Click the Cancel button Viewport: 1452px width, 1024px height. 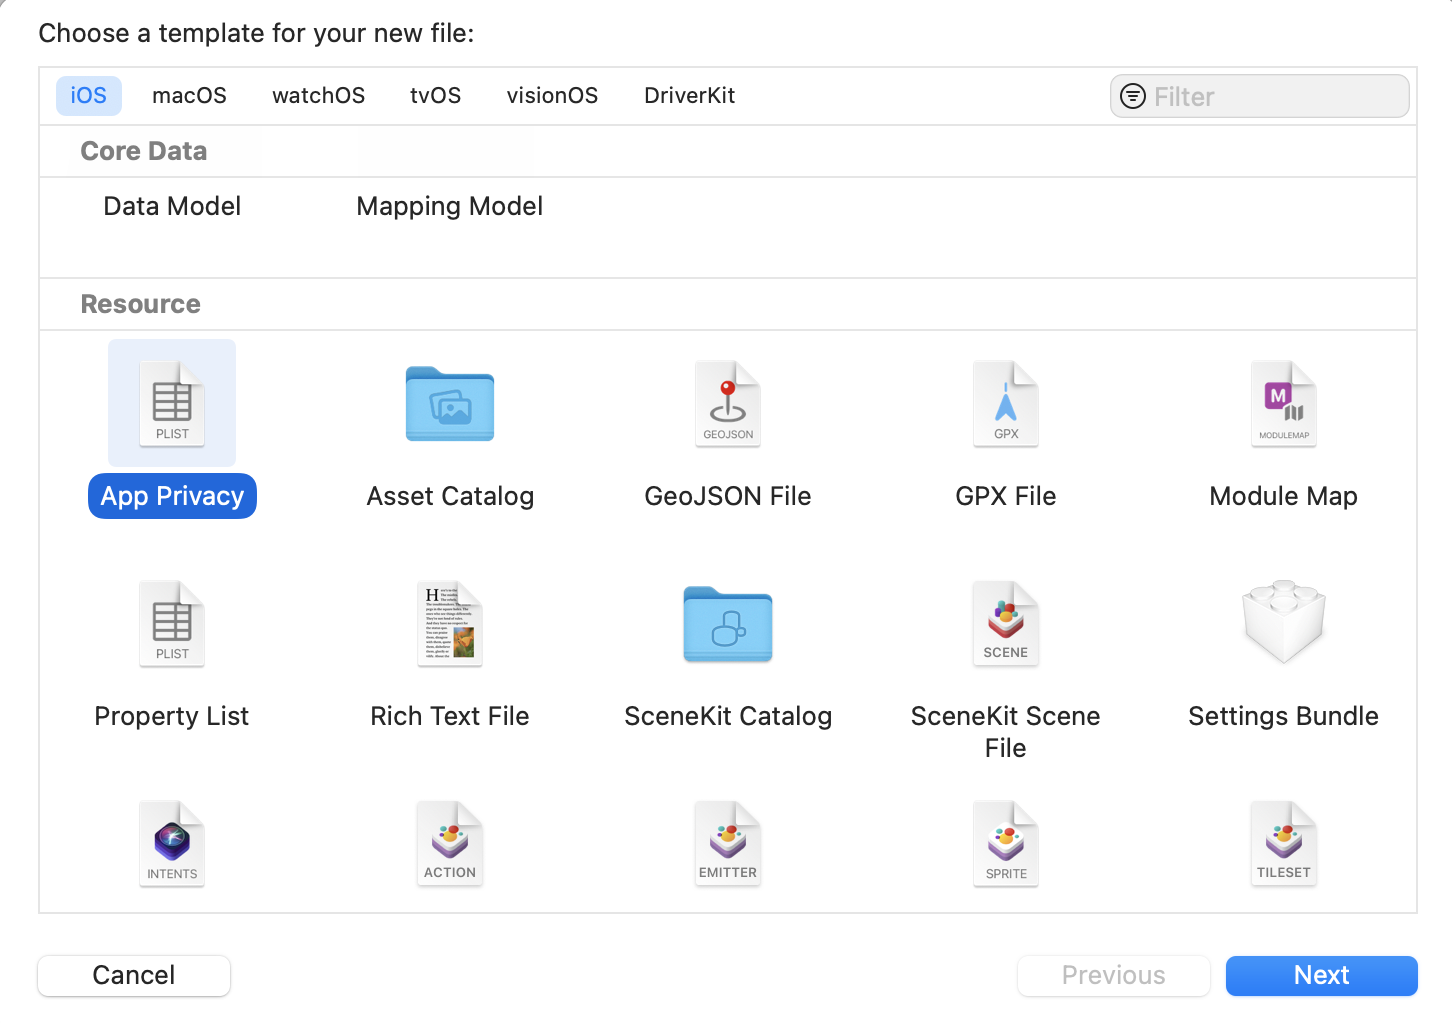134,975
